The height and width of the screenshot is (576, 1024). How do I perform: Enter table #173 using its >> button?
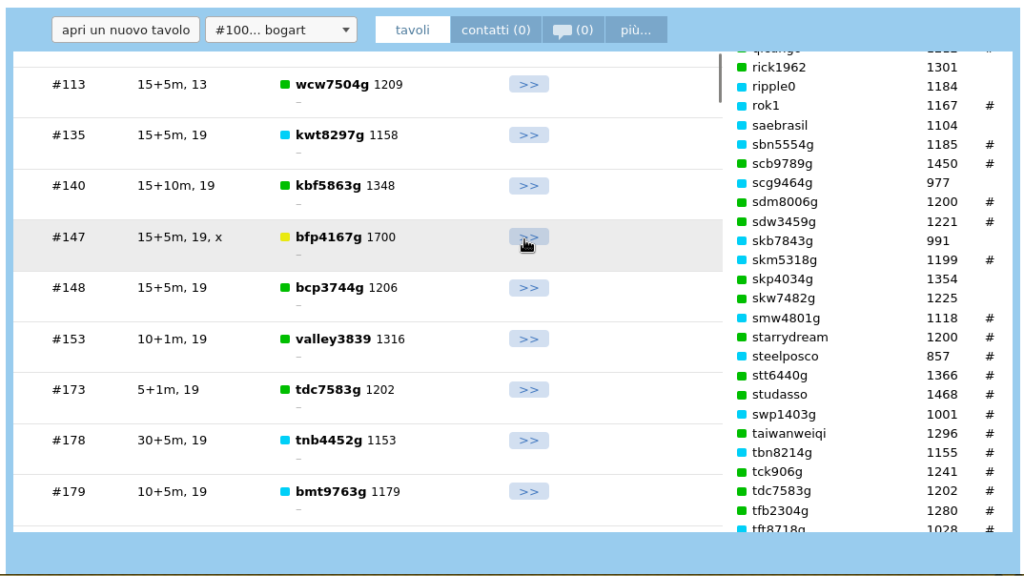[528, 390]
